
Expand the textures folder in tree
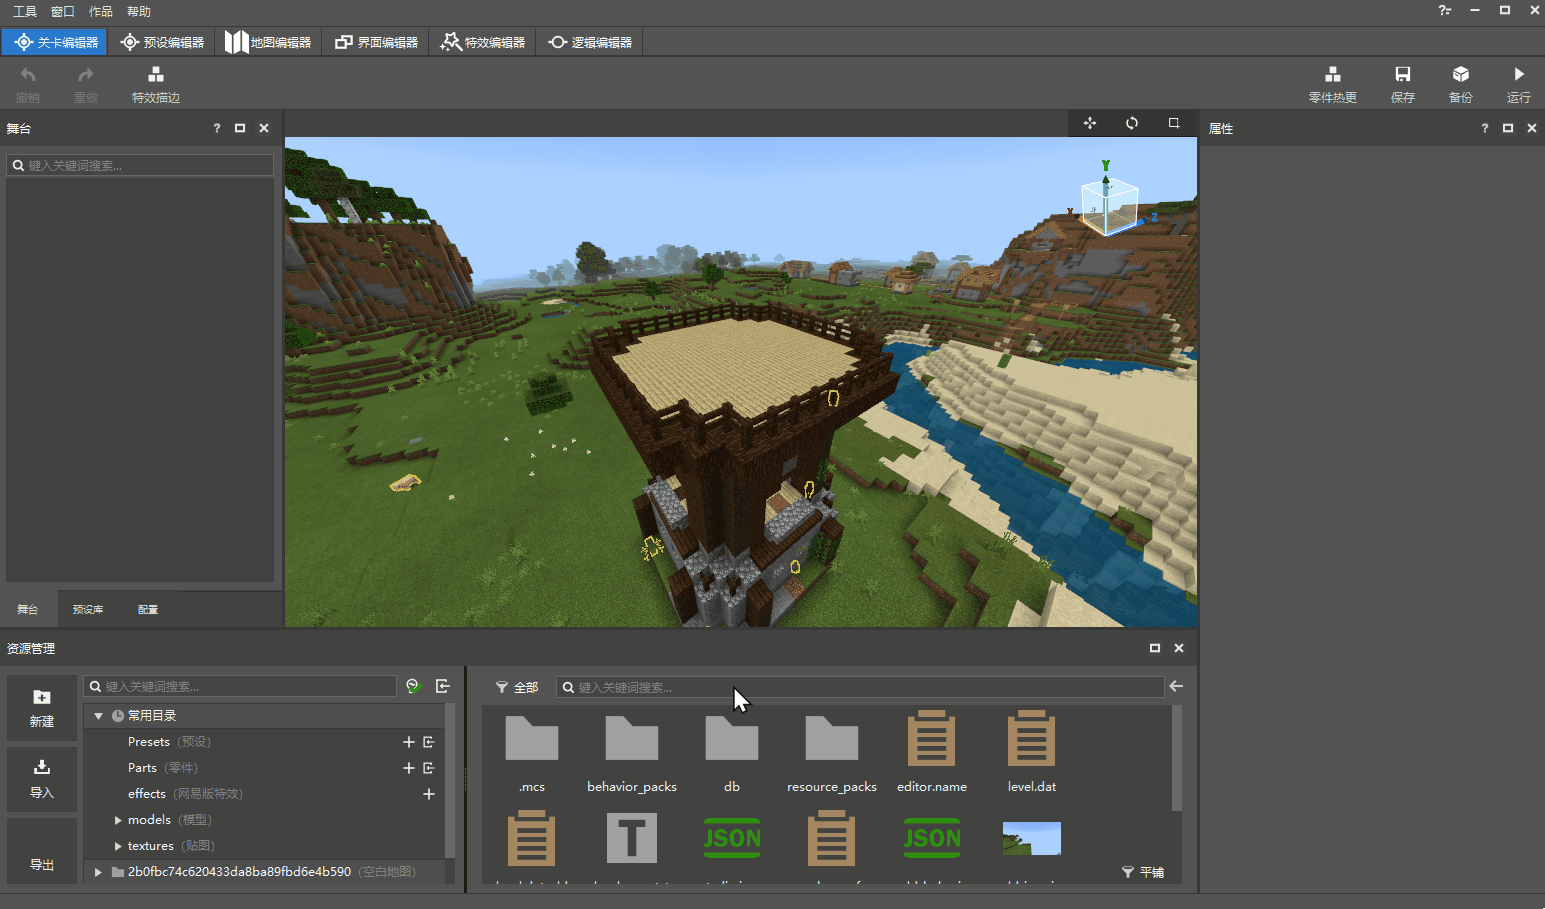click(x=118, y=846)
